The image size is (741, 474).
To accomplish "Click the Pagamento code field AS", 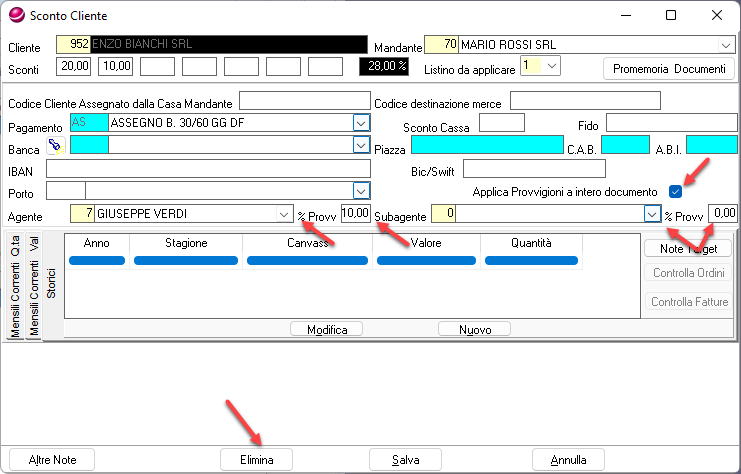I will pos(89,123).
